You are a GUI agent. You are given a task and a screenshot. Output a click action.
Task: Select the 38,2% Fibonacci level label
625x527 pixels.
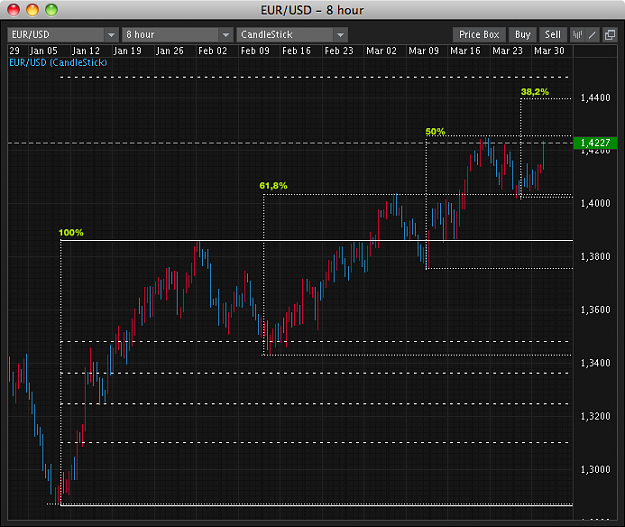(535, 92)
